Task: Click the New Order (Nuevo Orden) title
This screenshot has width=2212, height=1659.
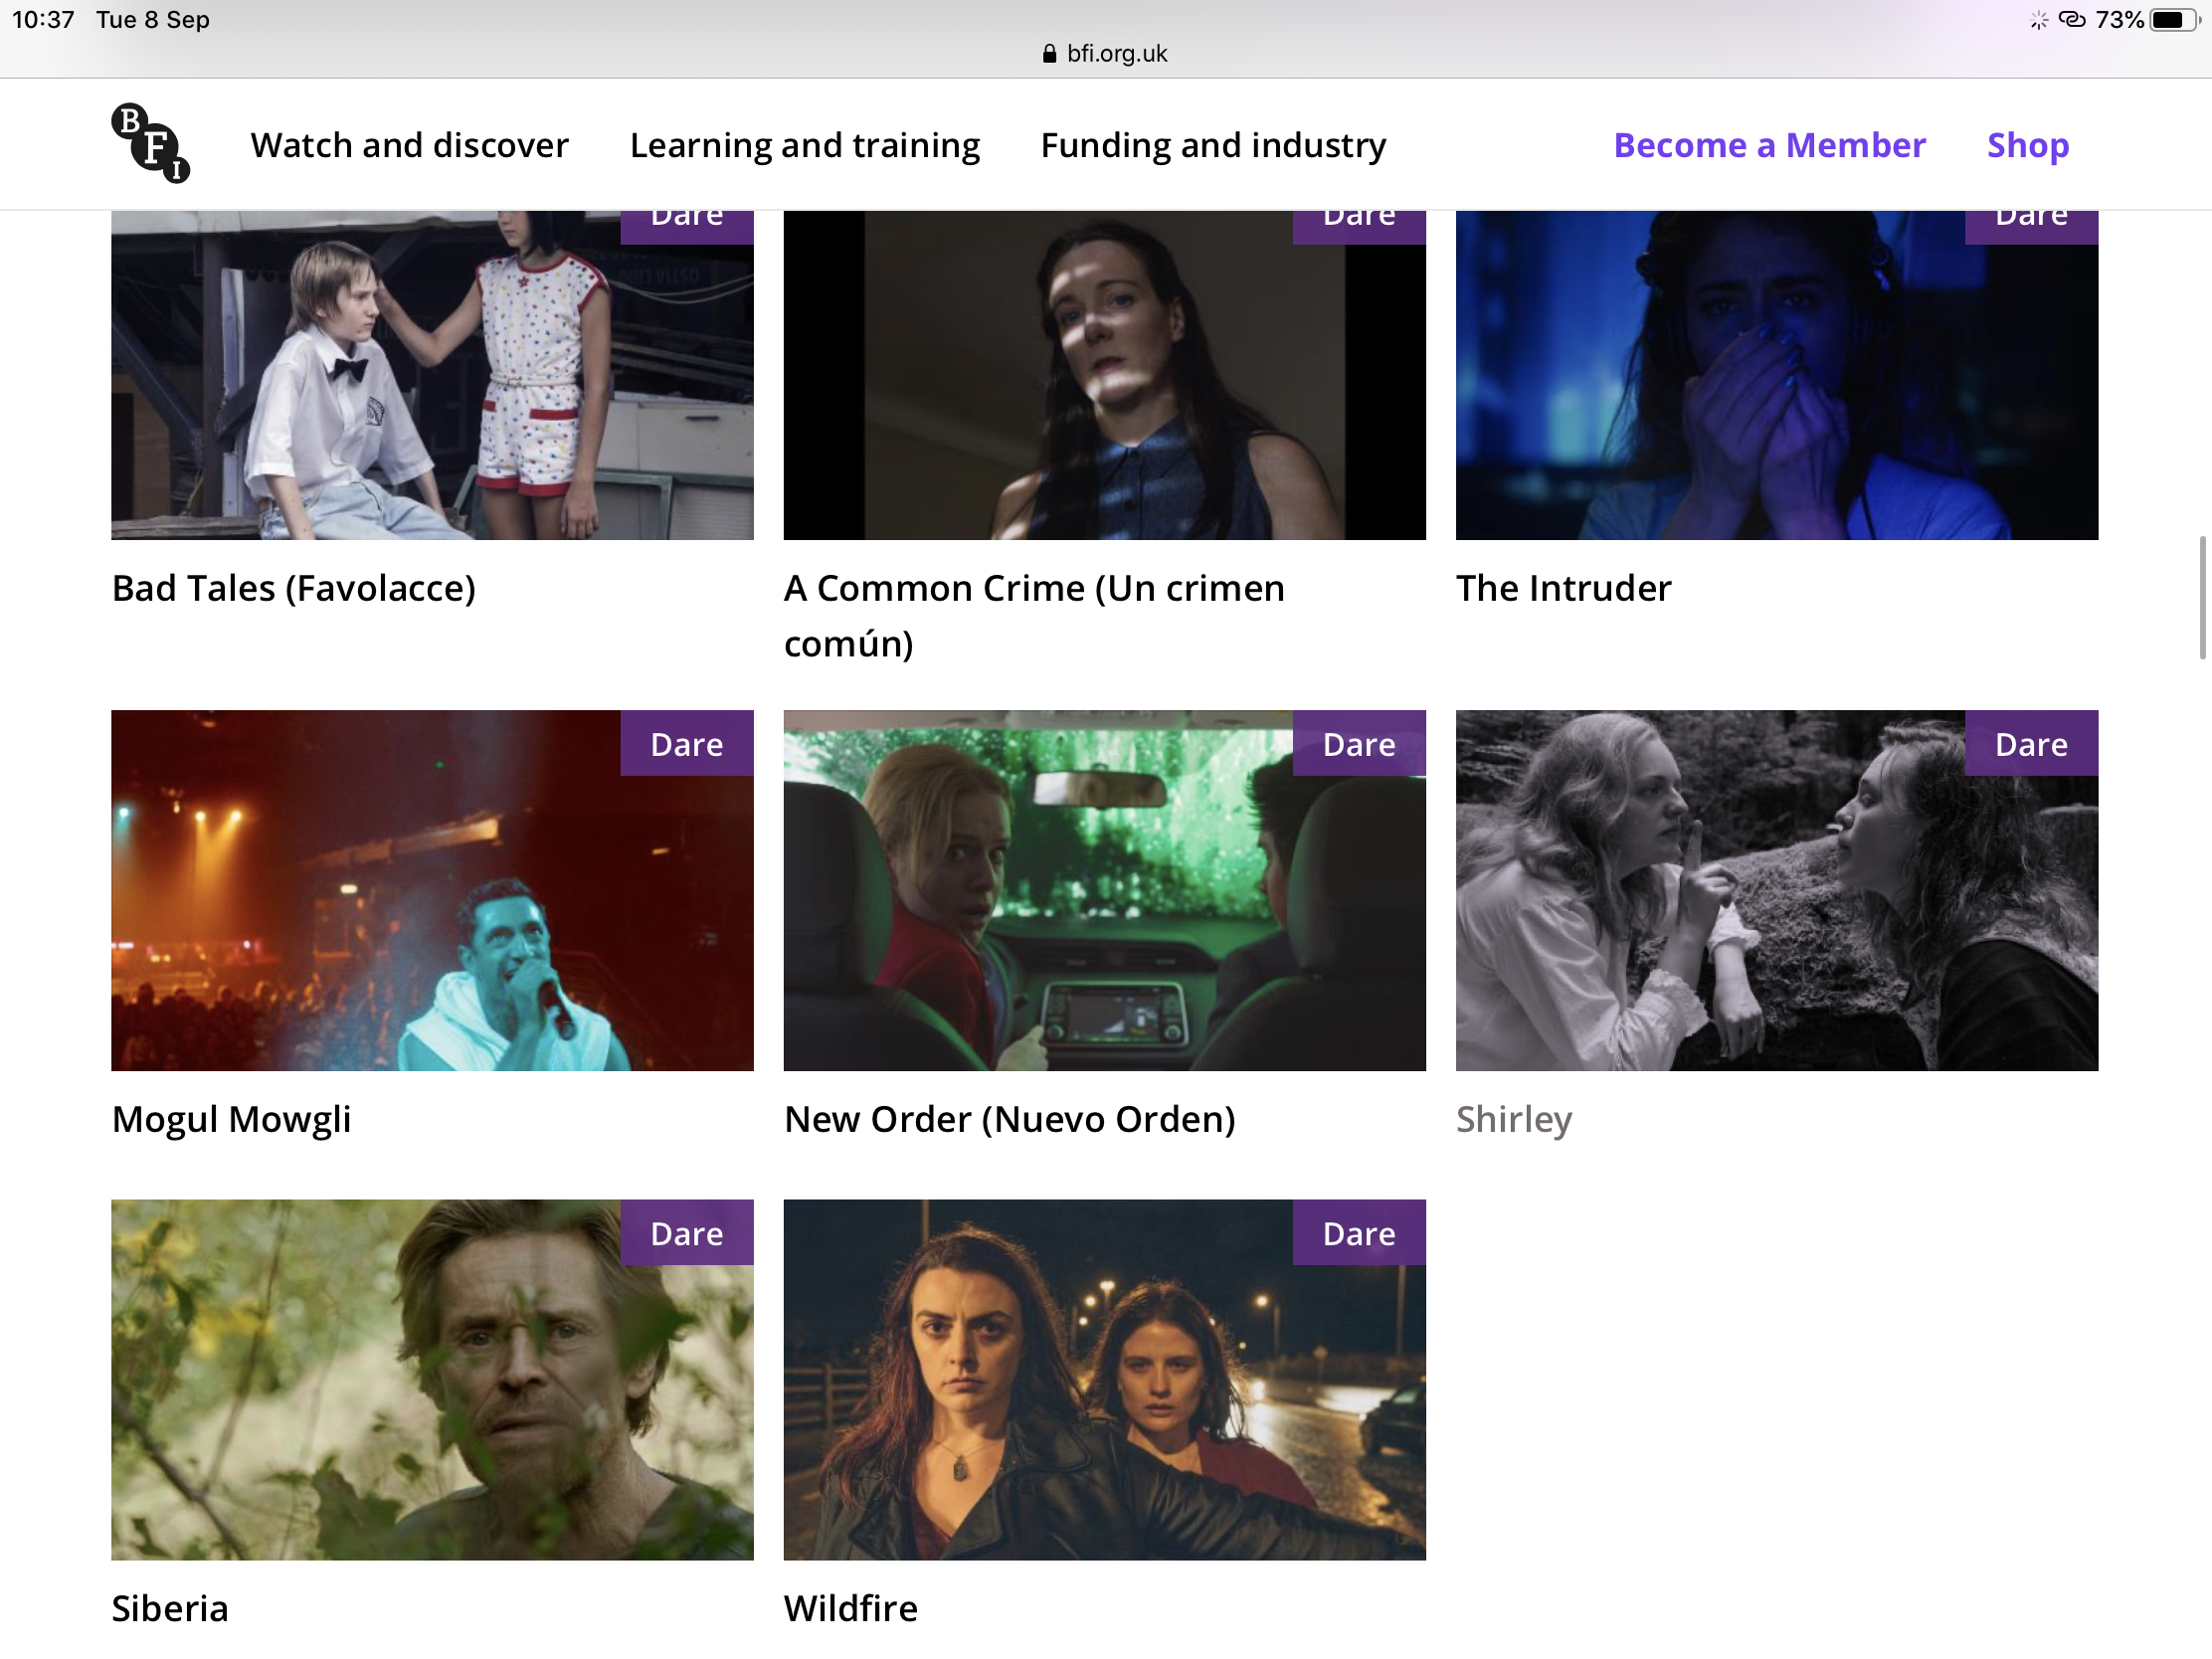Action: [1009, 1119]
